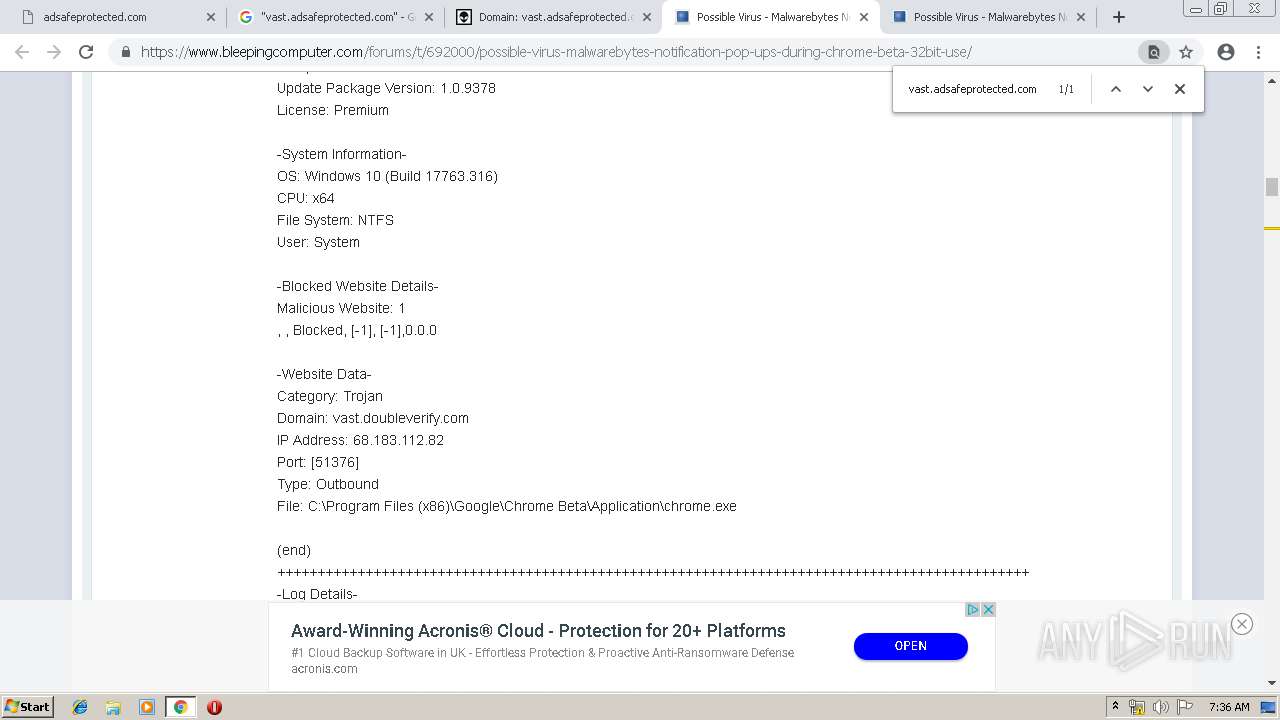Viewport: 1280px width, 720px height.
Task: Jump to previous find result
Action: tap(1116, 89)
